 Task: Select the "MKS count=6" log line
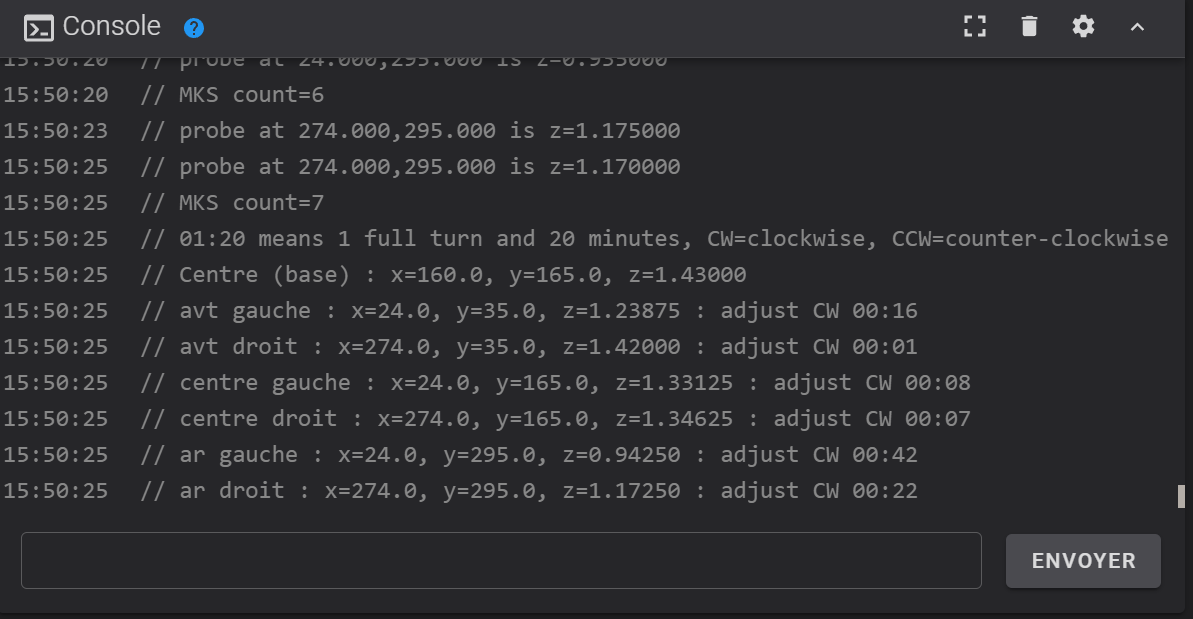pyautogui.click(x=251, y=95)
